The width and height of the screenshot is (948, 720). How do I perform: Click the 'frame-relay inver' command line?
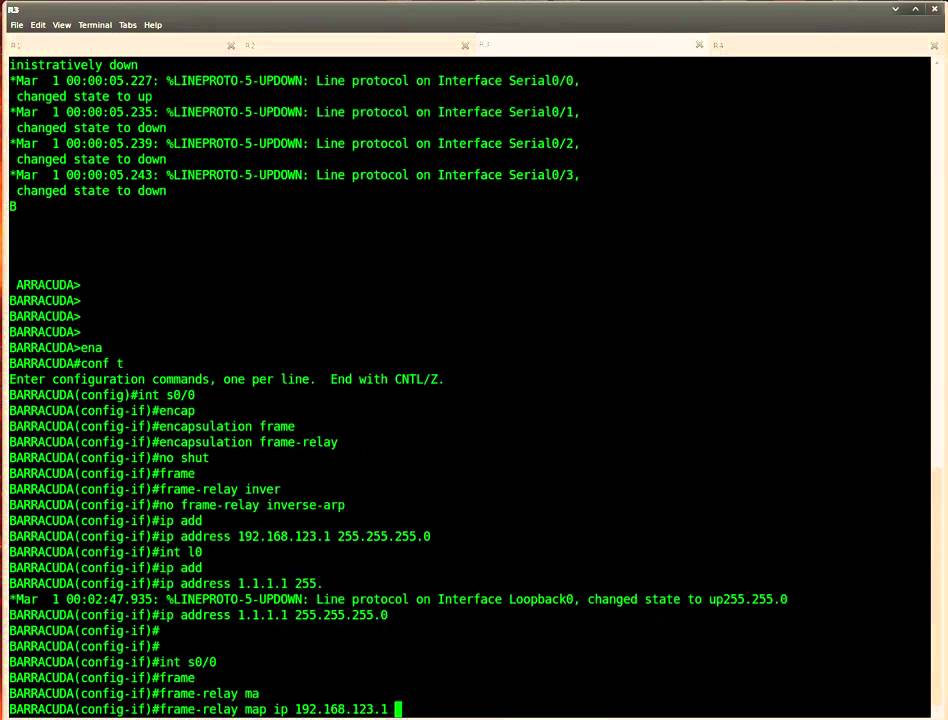tap(145, 489)
